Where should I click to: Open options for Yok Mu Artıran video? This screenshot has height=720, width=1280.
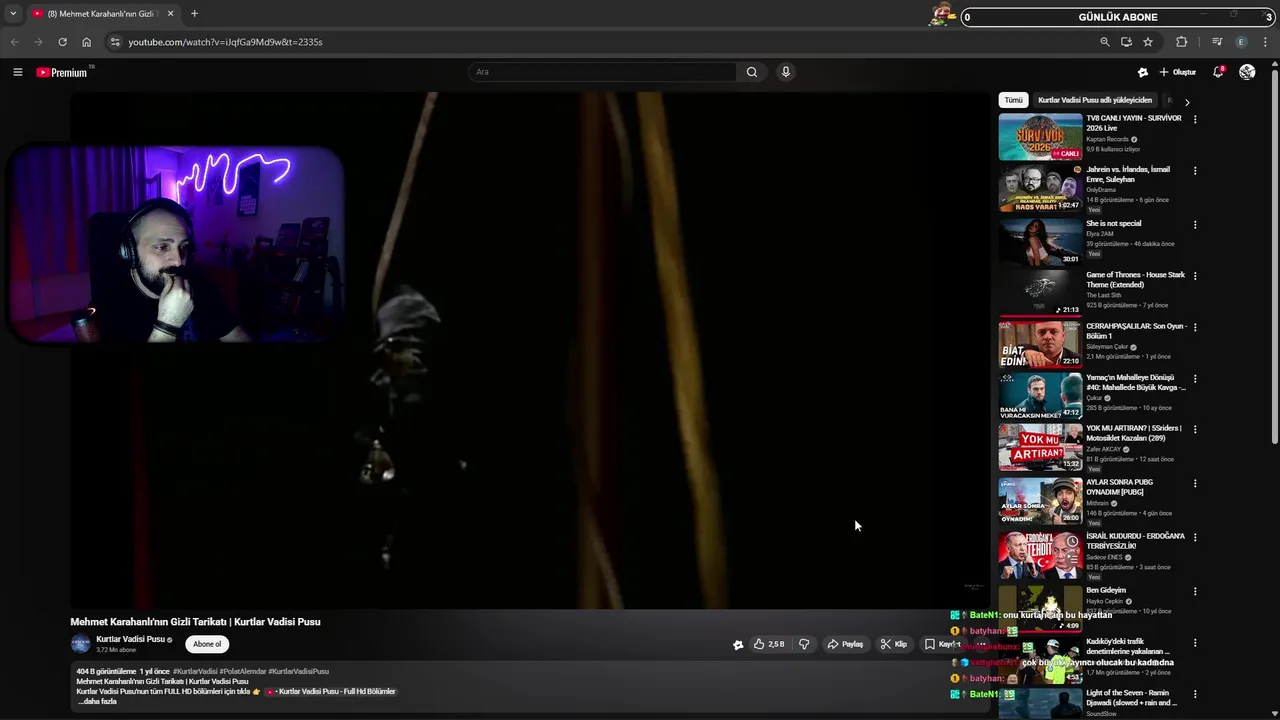click(x=1195, y=429)
